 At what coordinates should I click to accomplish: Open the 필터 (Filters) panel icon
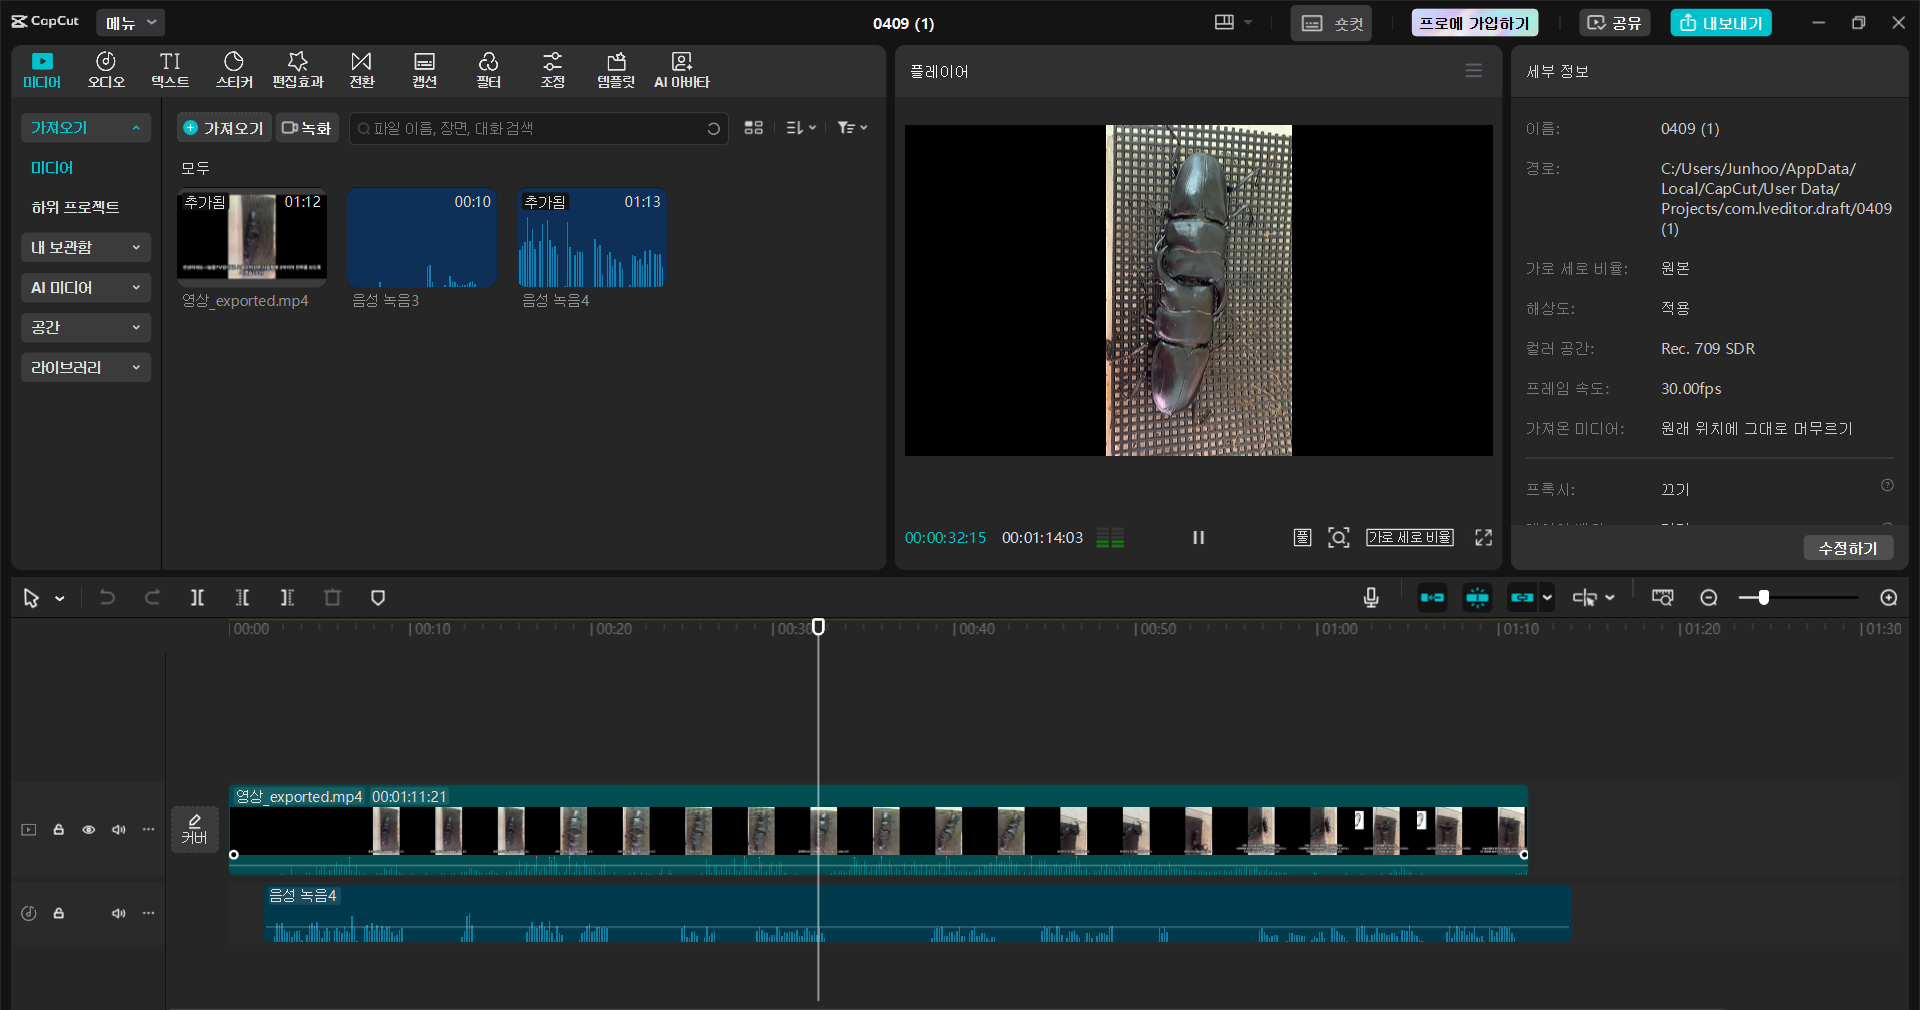pyautogui.click(x=489, y=70)
